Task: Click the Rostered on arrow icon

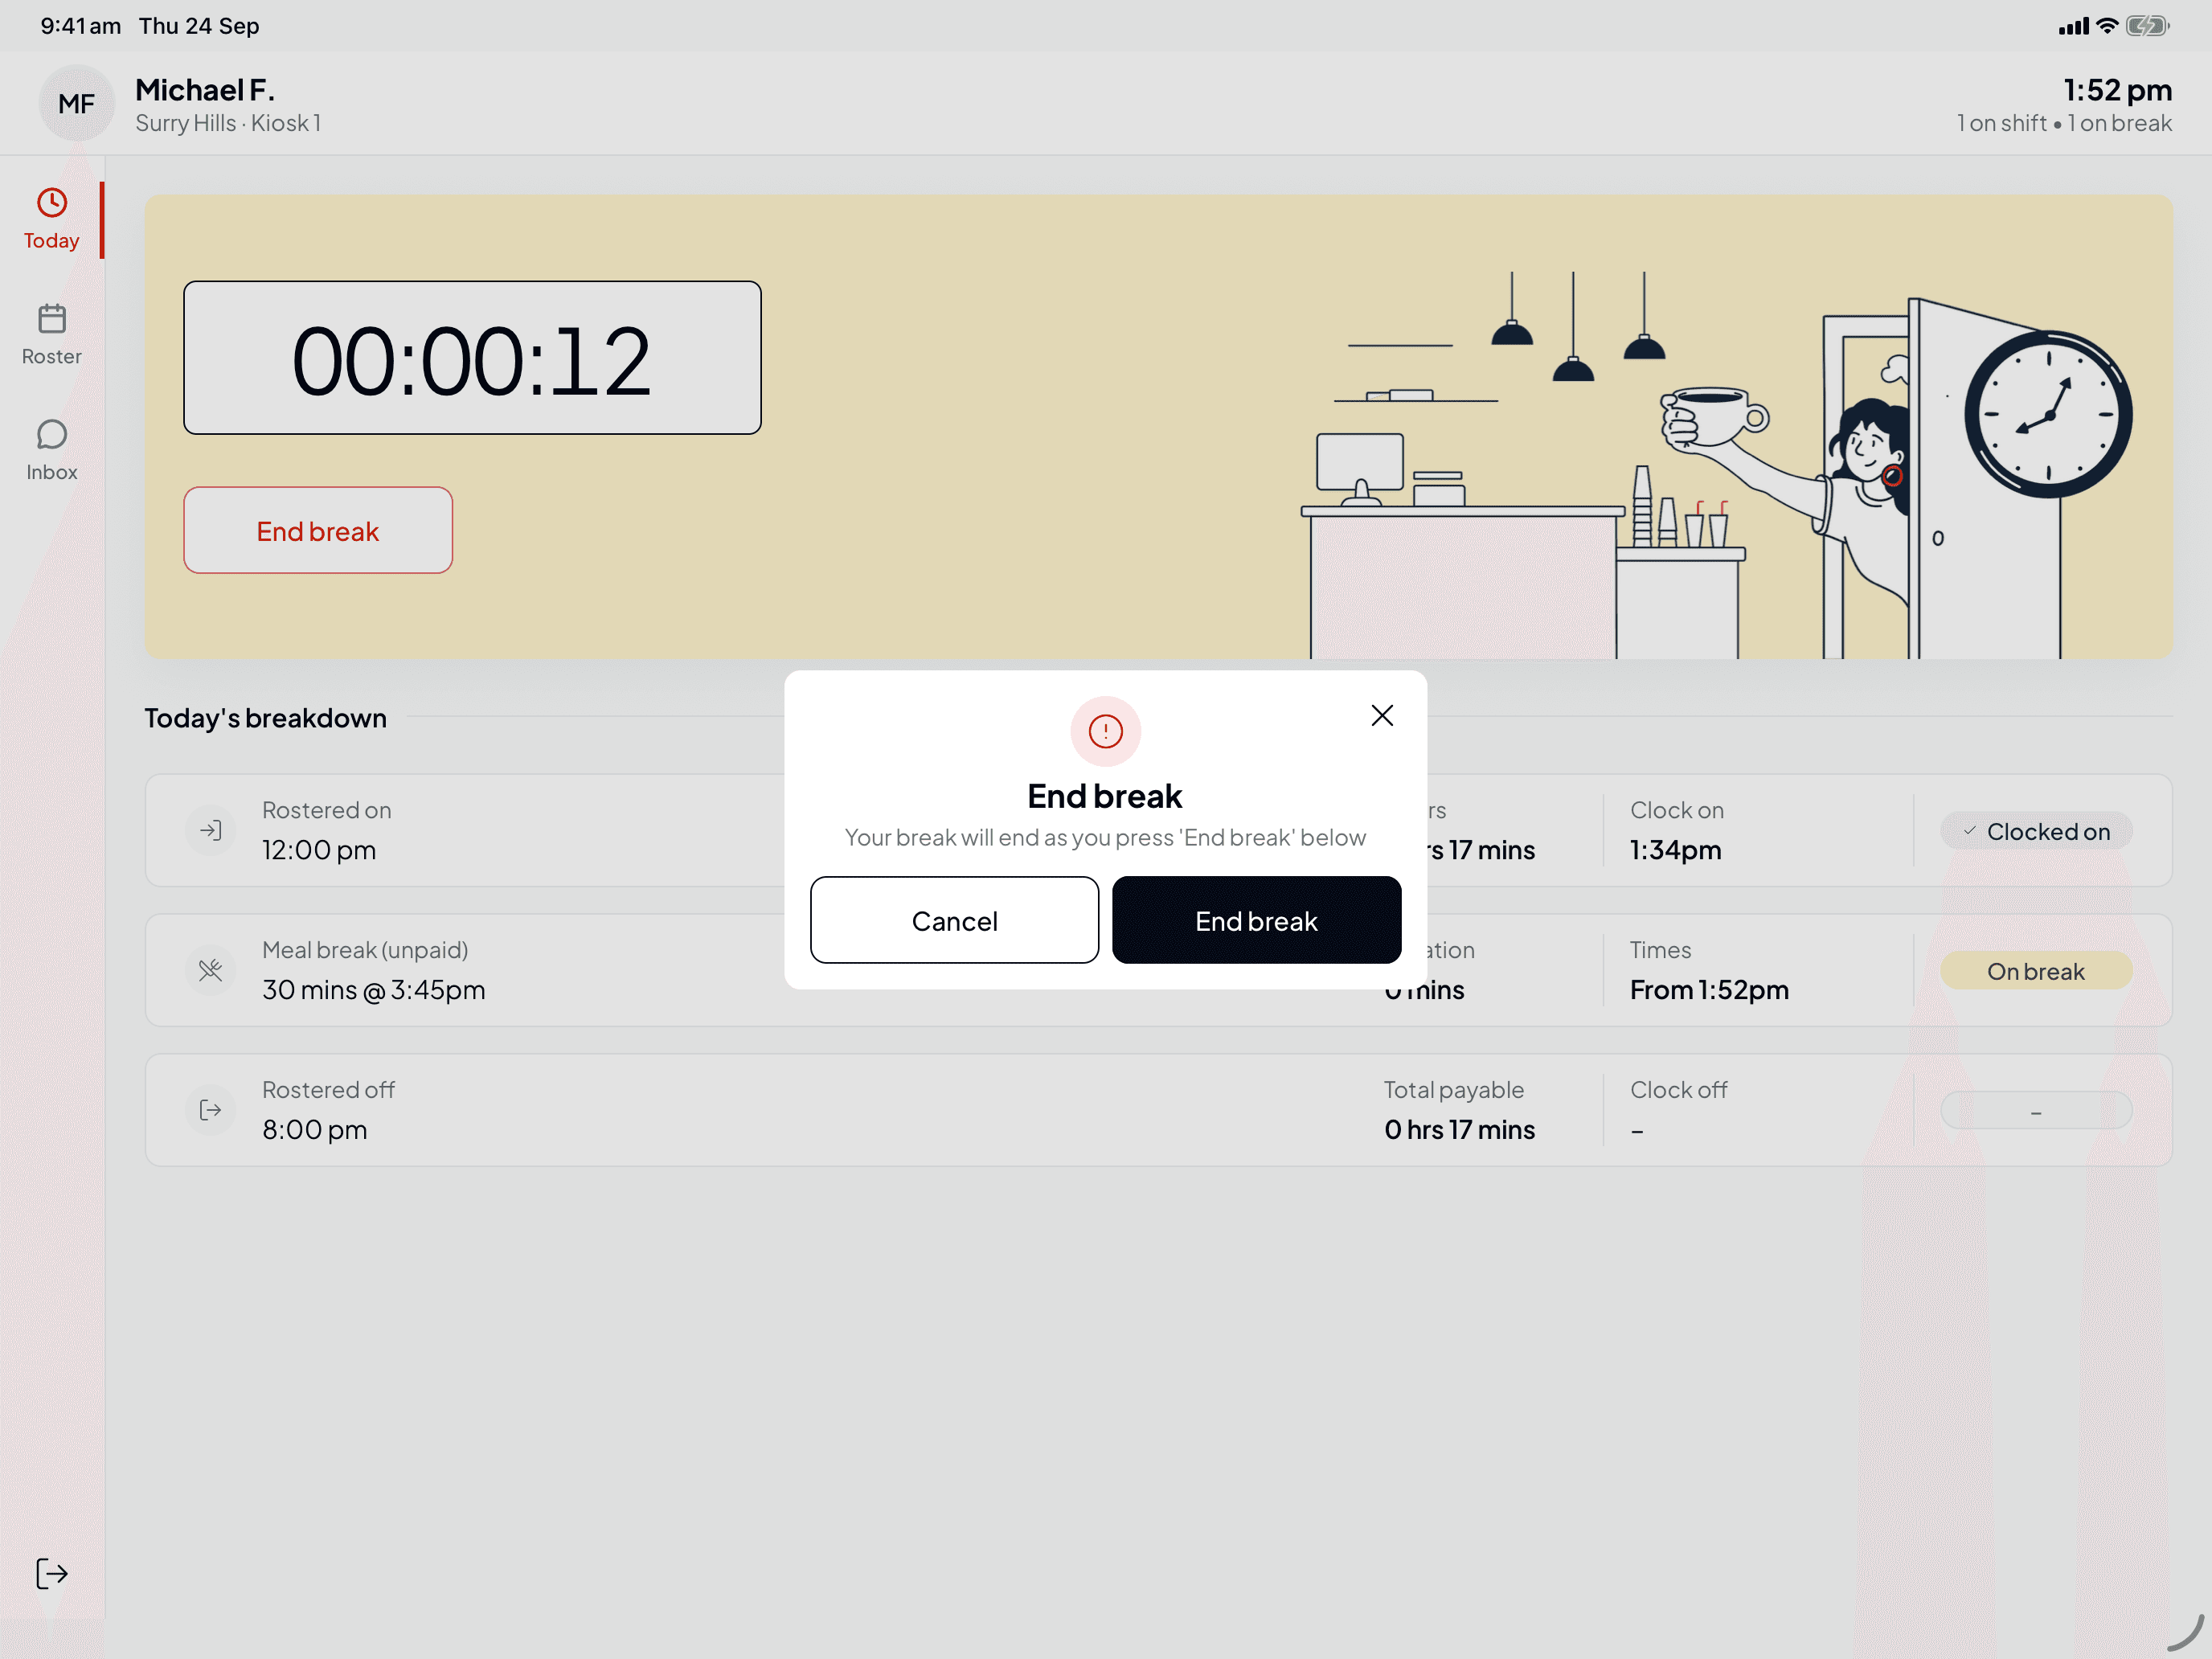Action: [210, 830]
